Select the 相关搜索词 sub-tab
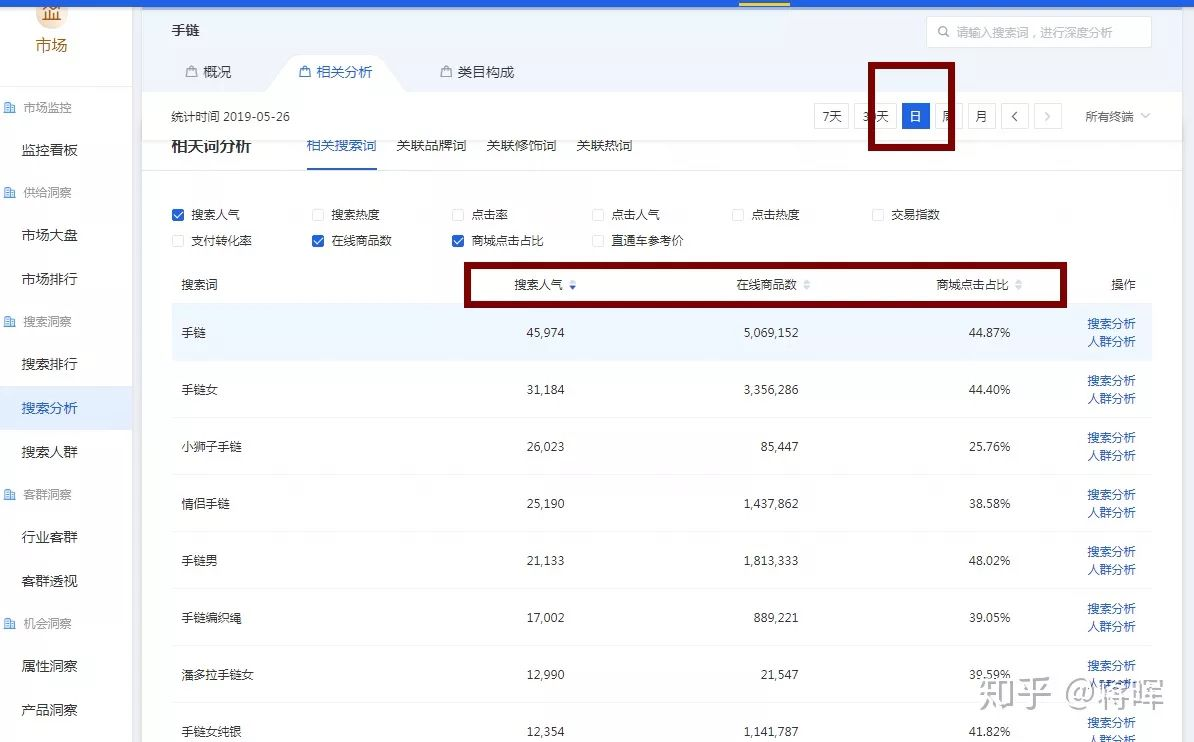 click(341, 146)
